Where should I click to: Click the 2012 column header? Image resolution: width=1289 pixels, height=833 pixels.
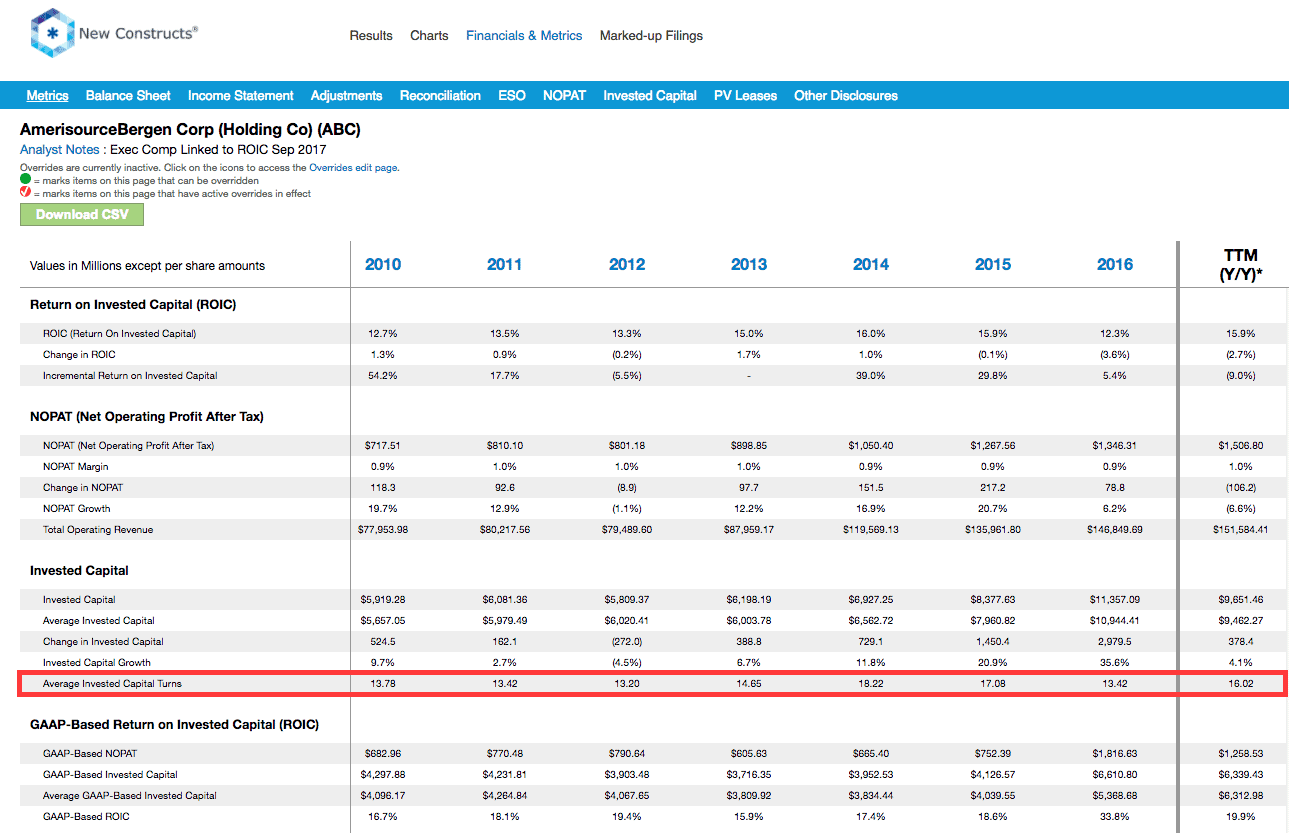click(x=627, y=264)
